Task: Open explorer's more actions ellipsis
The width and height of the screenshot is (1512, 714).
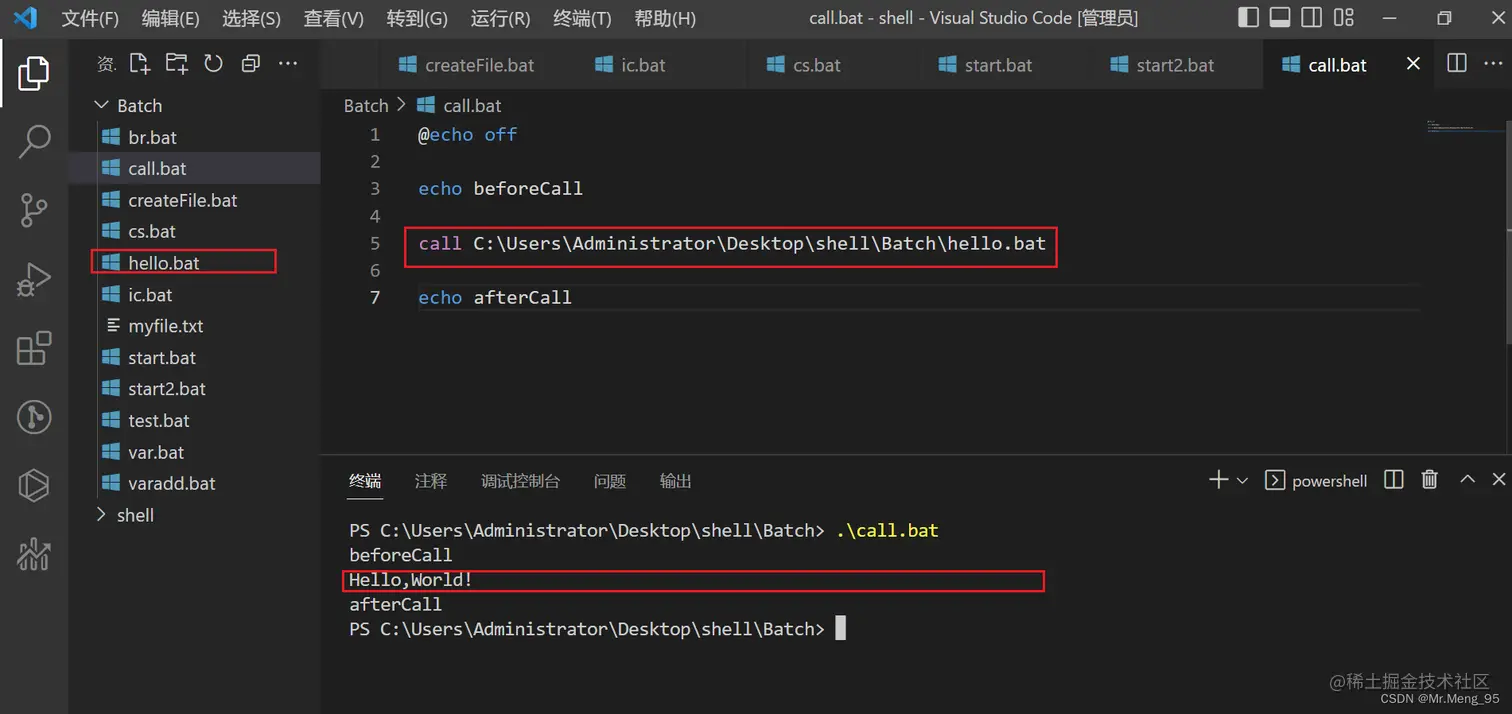Action: [288, 64]
